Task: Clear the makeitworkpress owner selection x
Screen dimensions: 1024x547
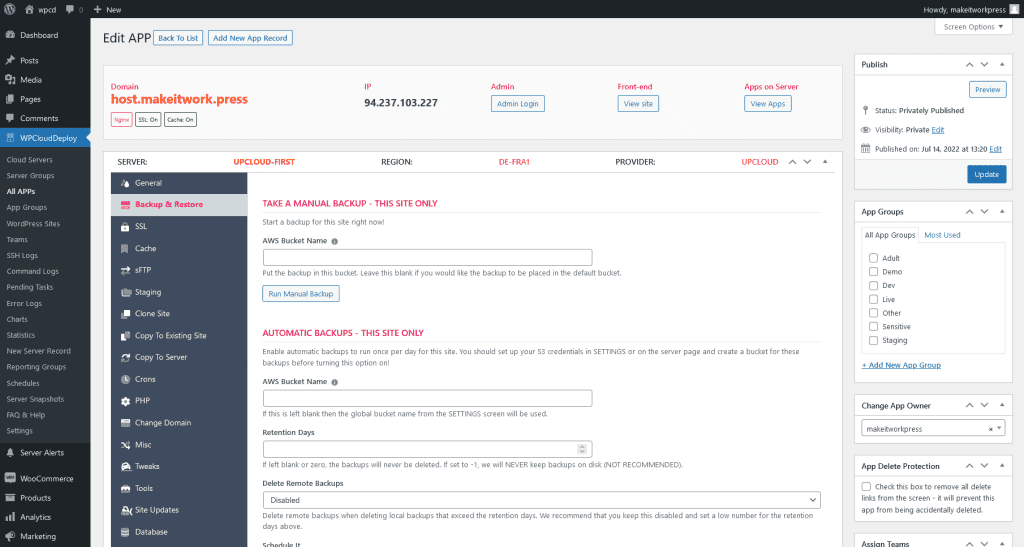Action: point(990,429)
